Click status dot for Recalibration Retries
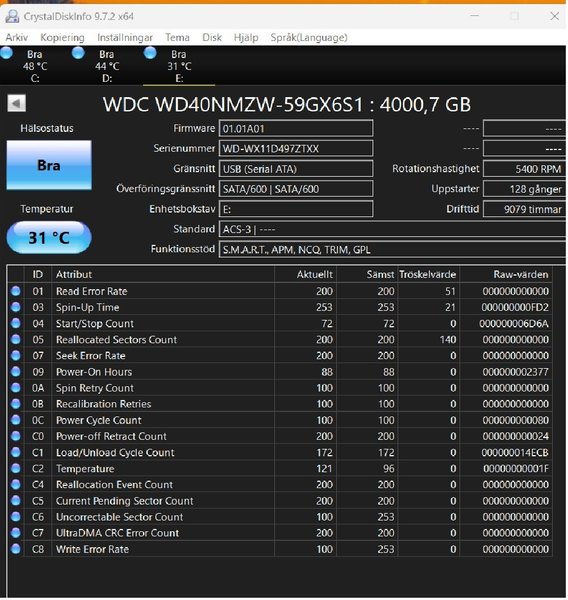The width and height of the screenshot is (568, 600). coord(16,404)
